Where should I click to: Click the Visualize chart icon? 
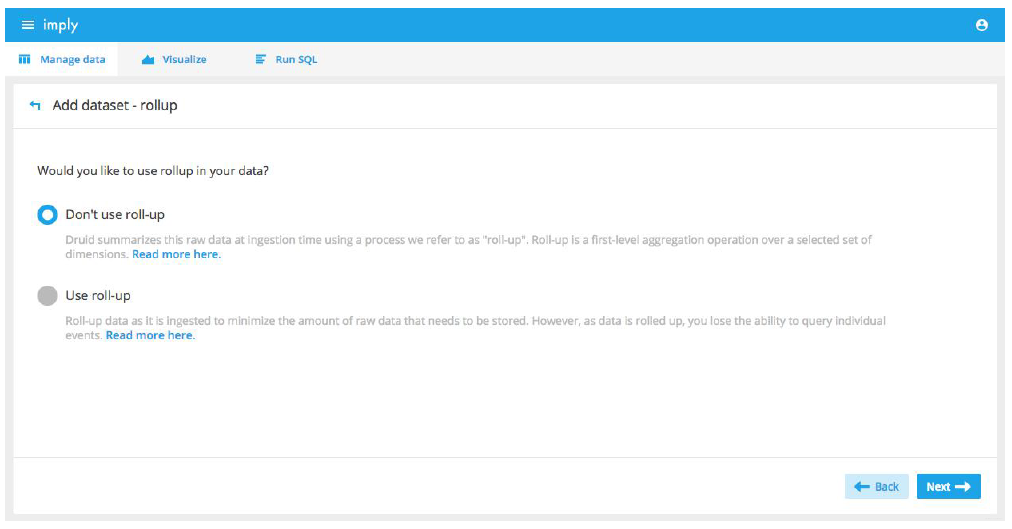coord(148,60)
